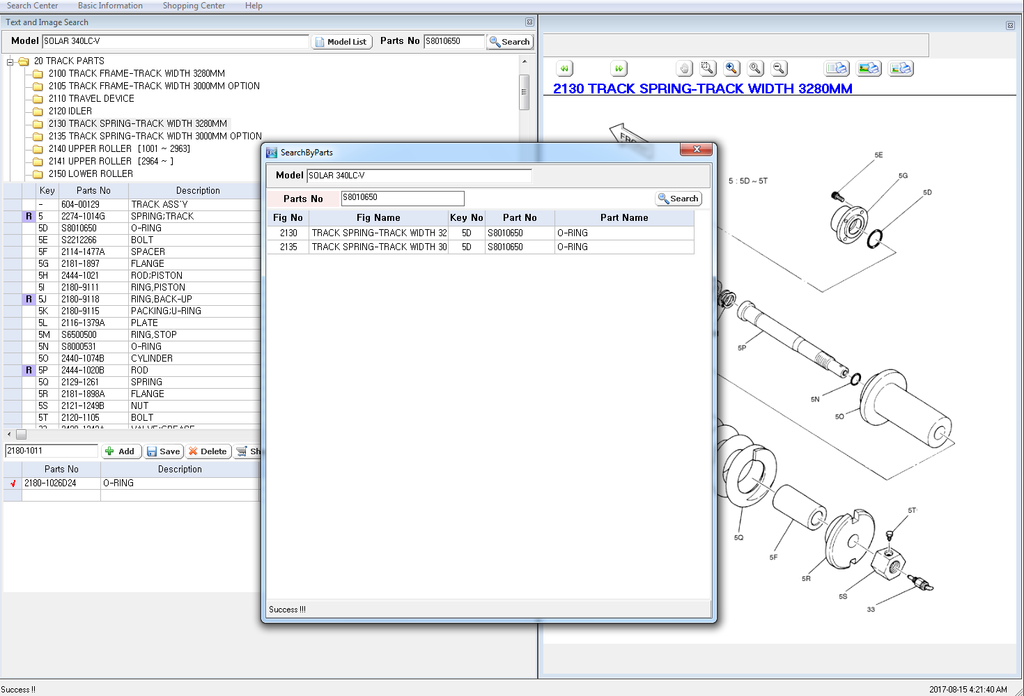Select the hand pan tool
Screen dimensions: 1024x696
point(684,68)
